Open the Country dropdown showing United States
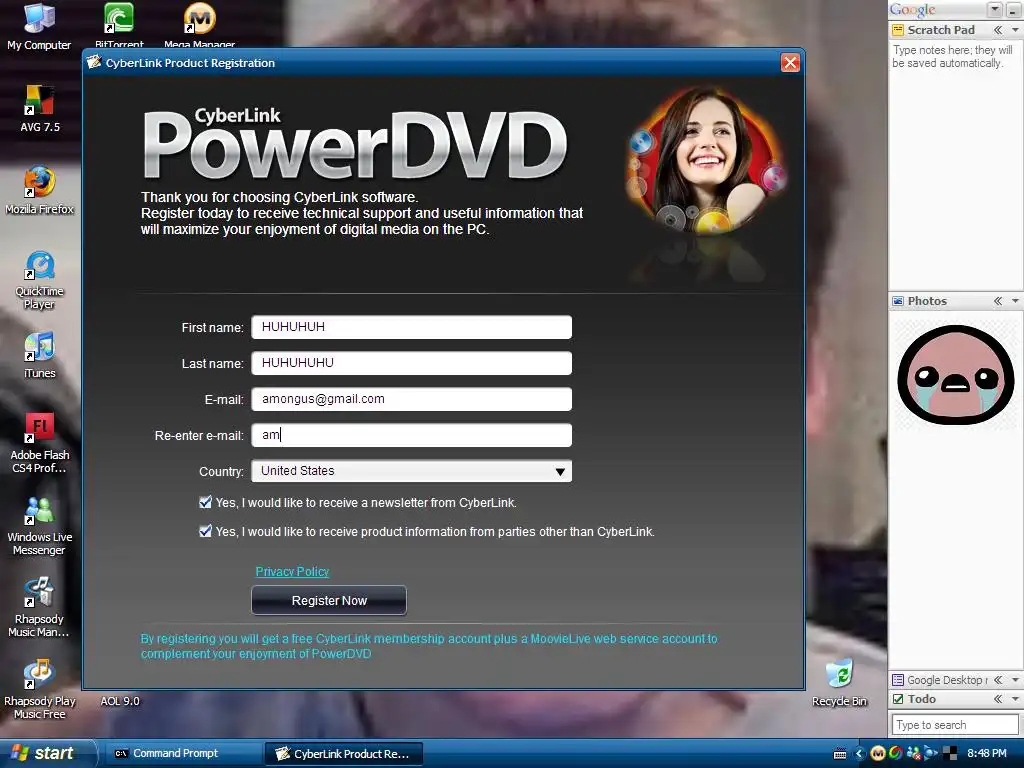The height and width of the screenshot is (768, 1024). [411, 471]
